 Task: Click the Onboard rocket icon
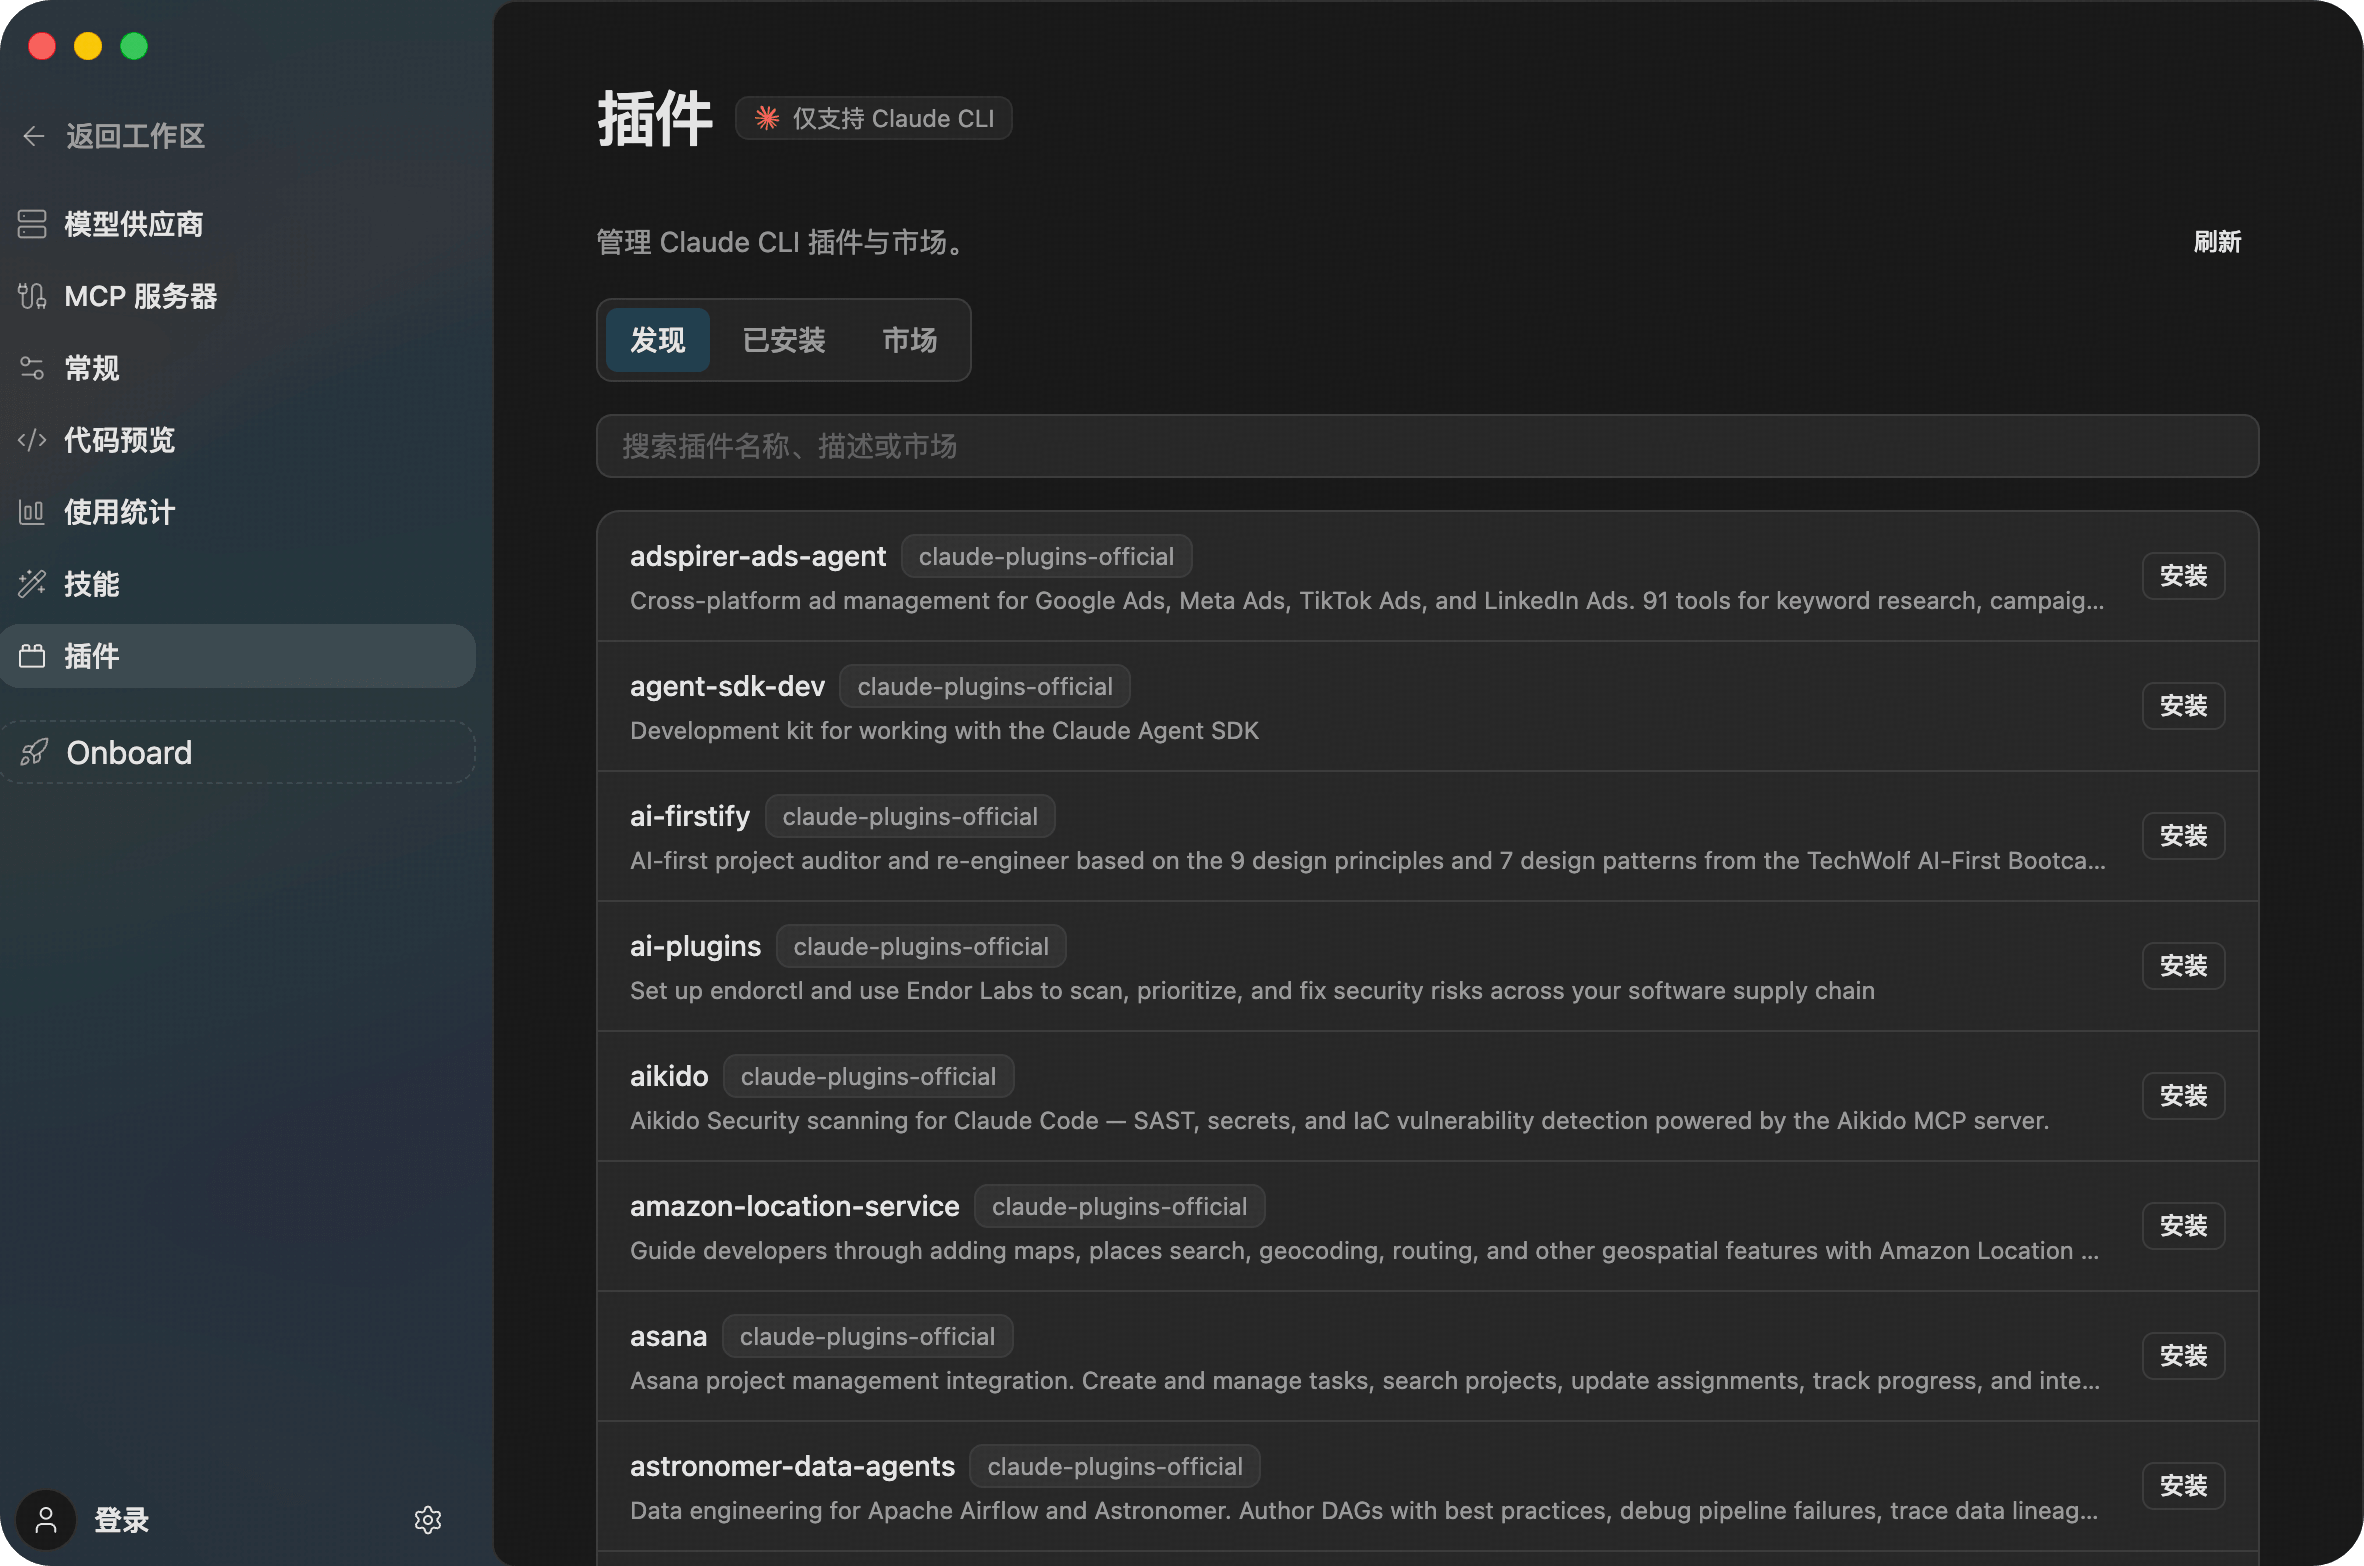click(x=35, y=752)
